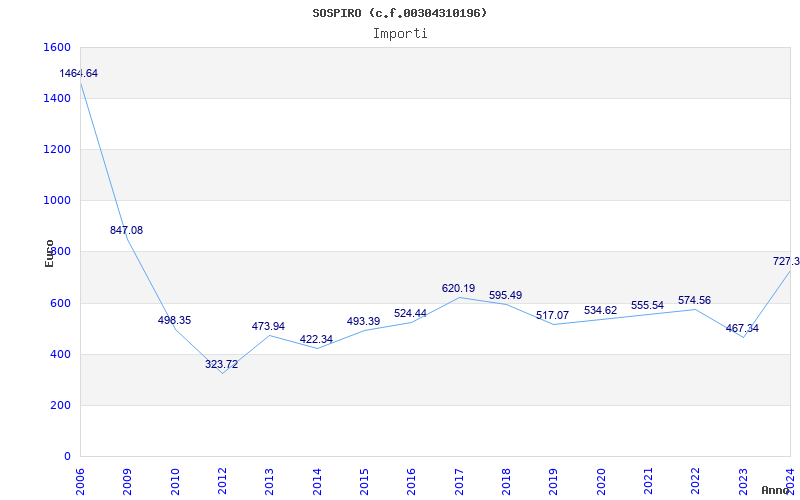Select year 2016 on x-axis
This screenshot has height=500, width=800.
411,481
